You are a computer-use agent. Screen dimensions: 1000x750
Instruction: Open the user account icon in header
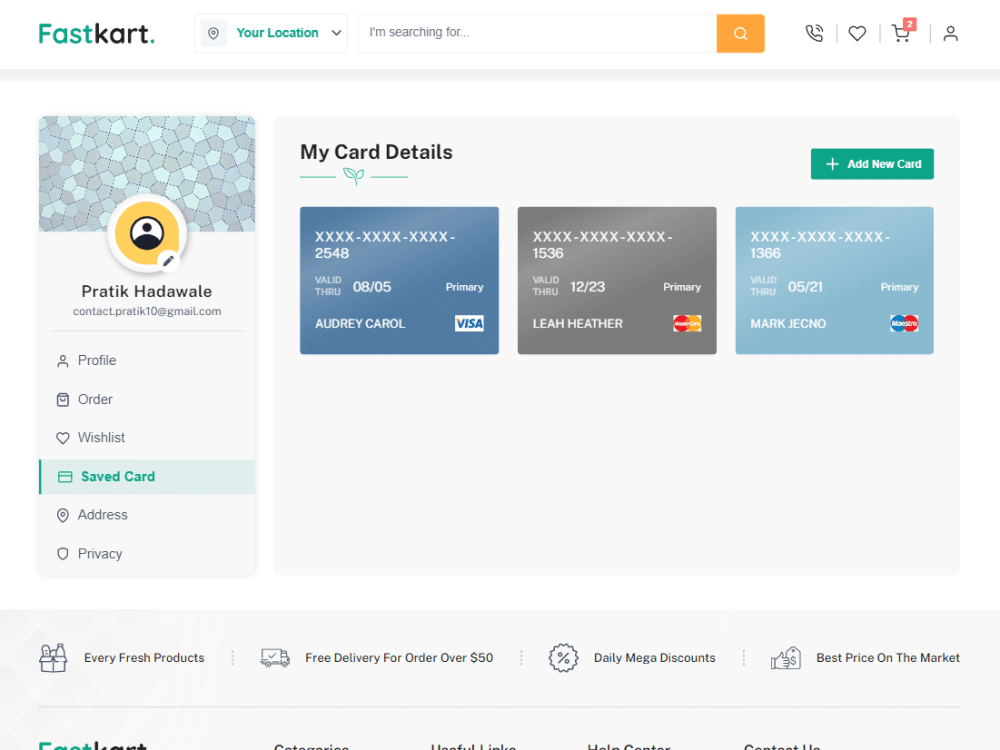pos(950,33)
